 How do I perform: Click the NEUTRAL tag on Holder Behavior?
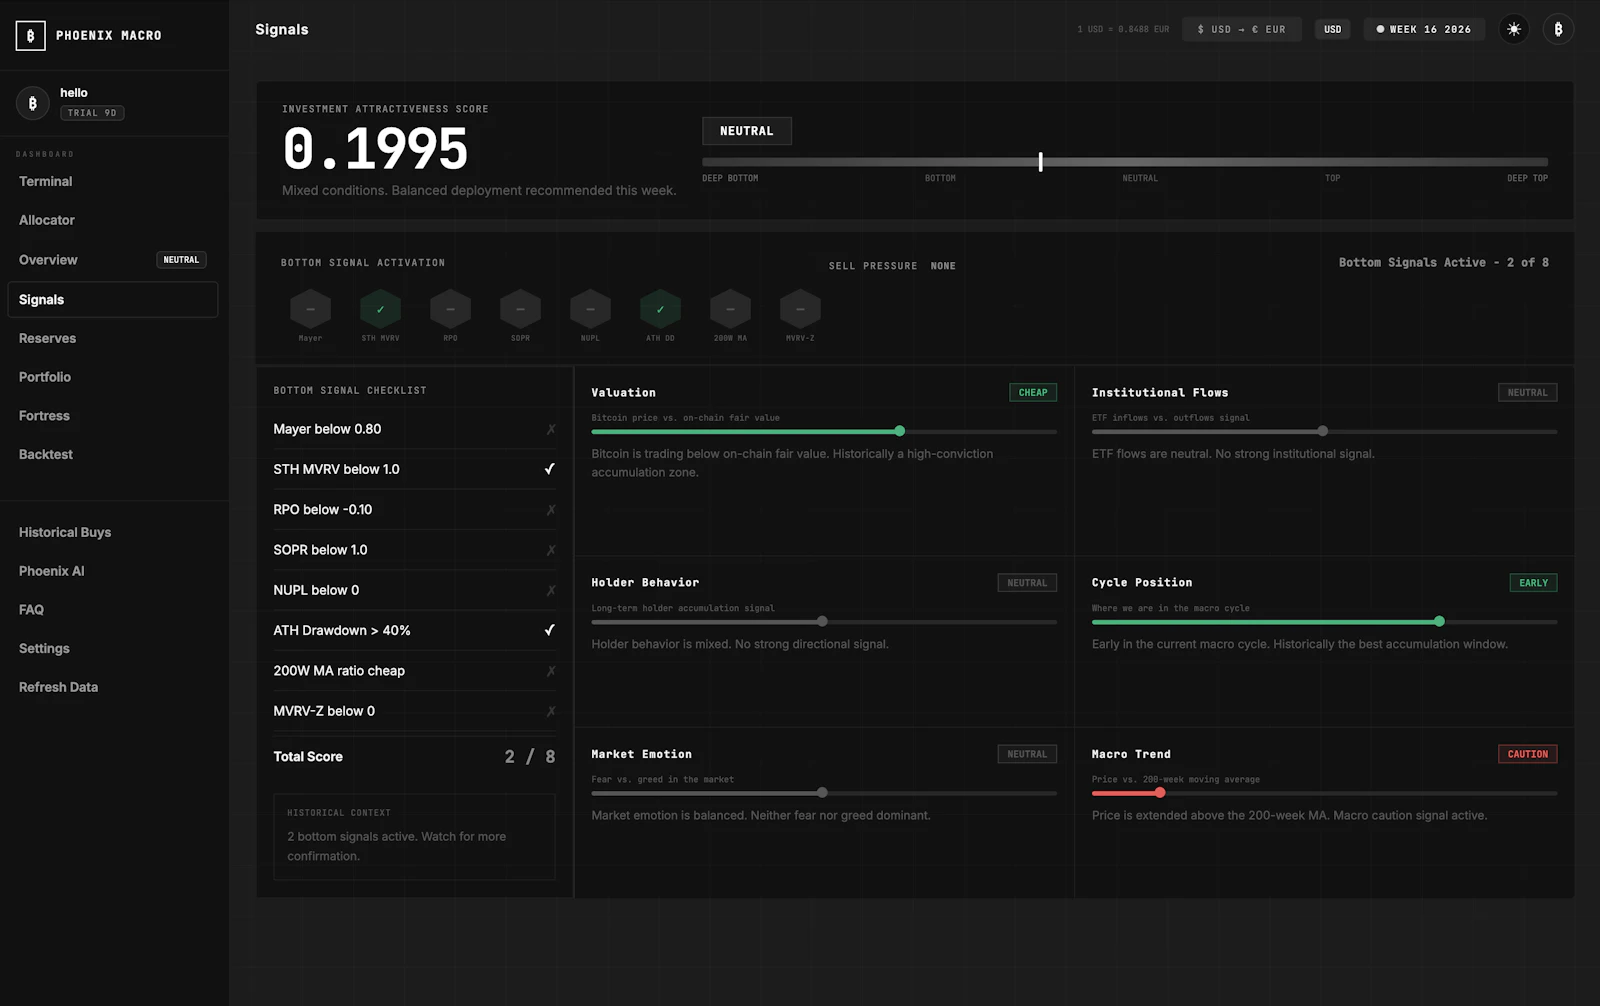[1027, 583]
